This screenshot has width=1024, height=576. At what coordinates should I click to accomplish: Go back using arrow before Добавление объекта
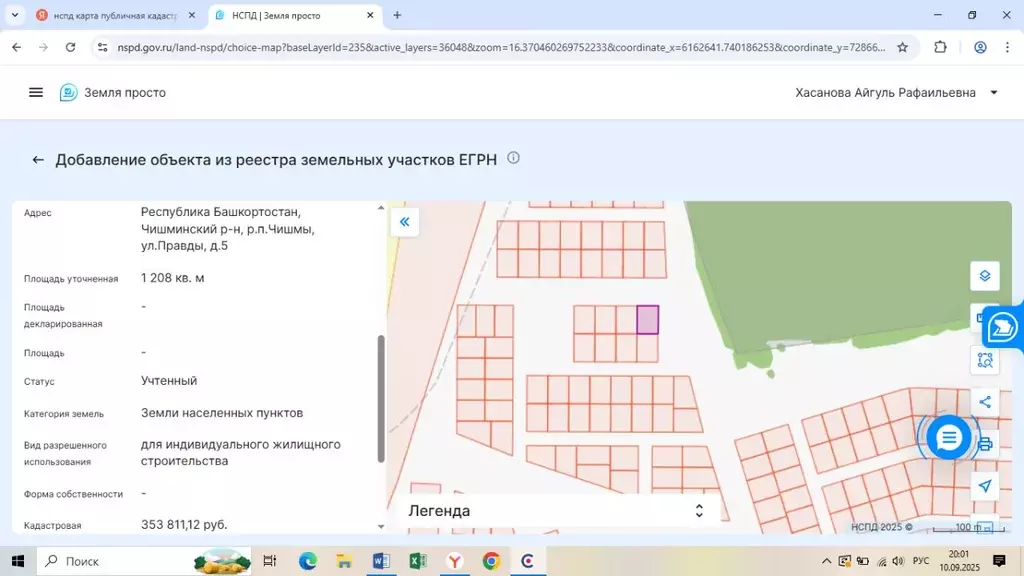[38, 160]
